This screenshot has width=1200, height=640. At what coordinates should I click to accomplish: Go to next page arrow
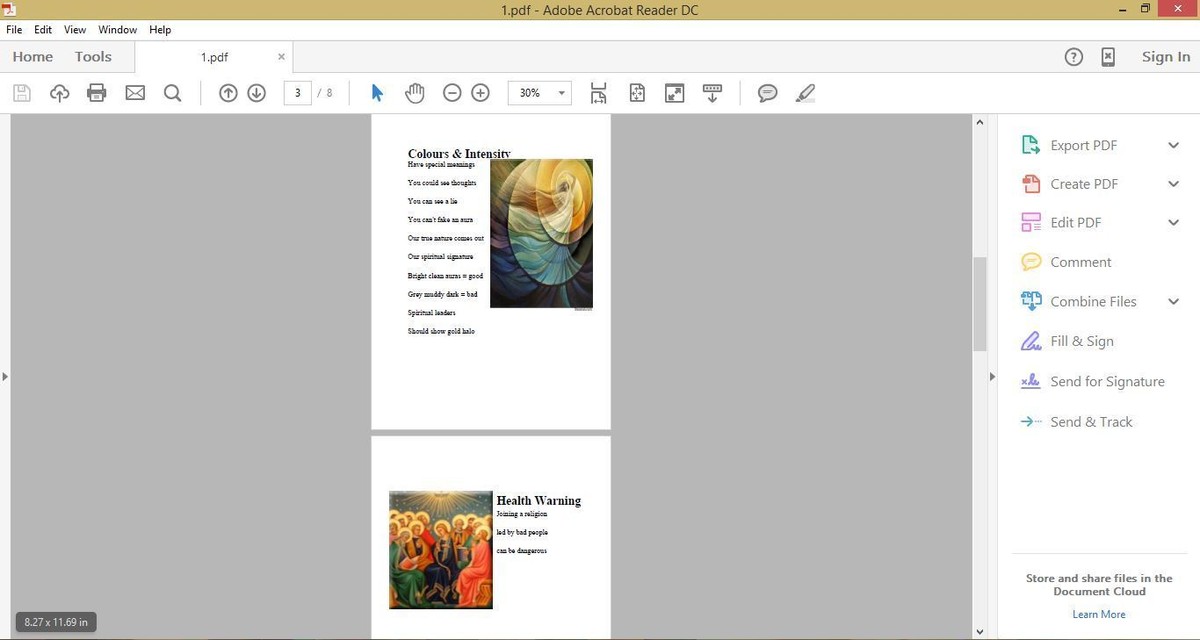pos(256,93)
